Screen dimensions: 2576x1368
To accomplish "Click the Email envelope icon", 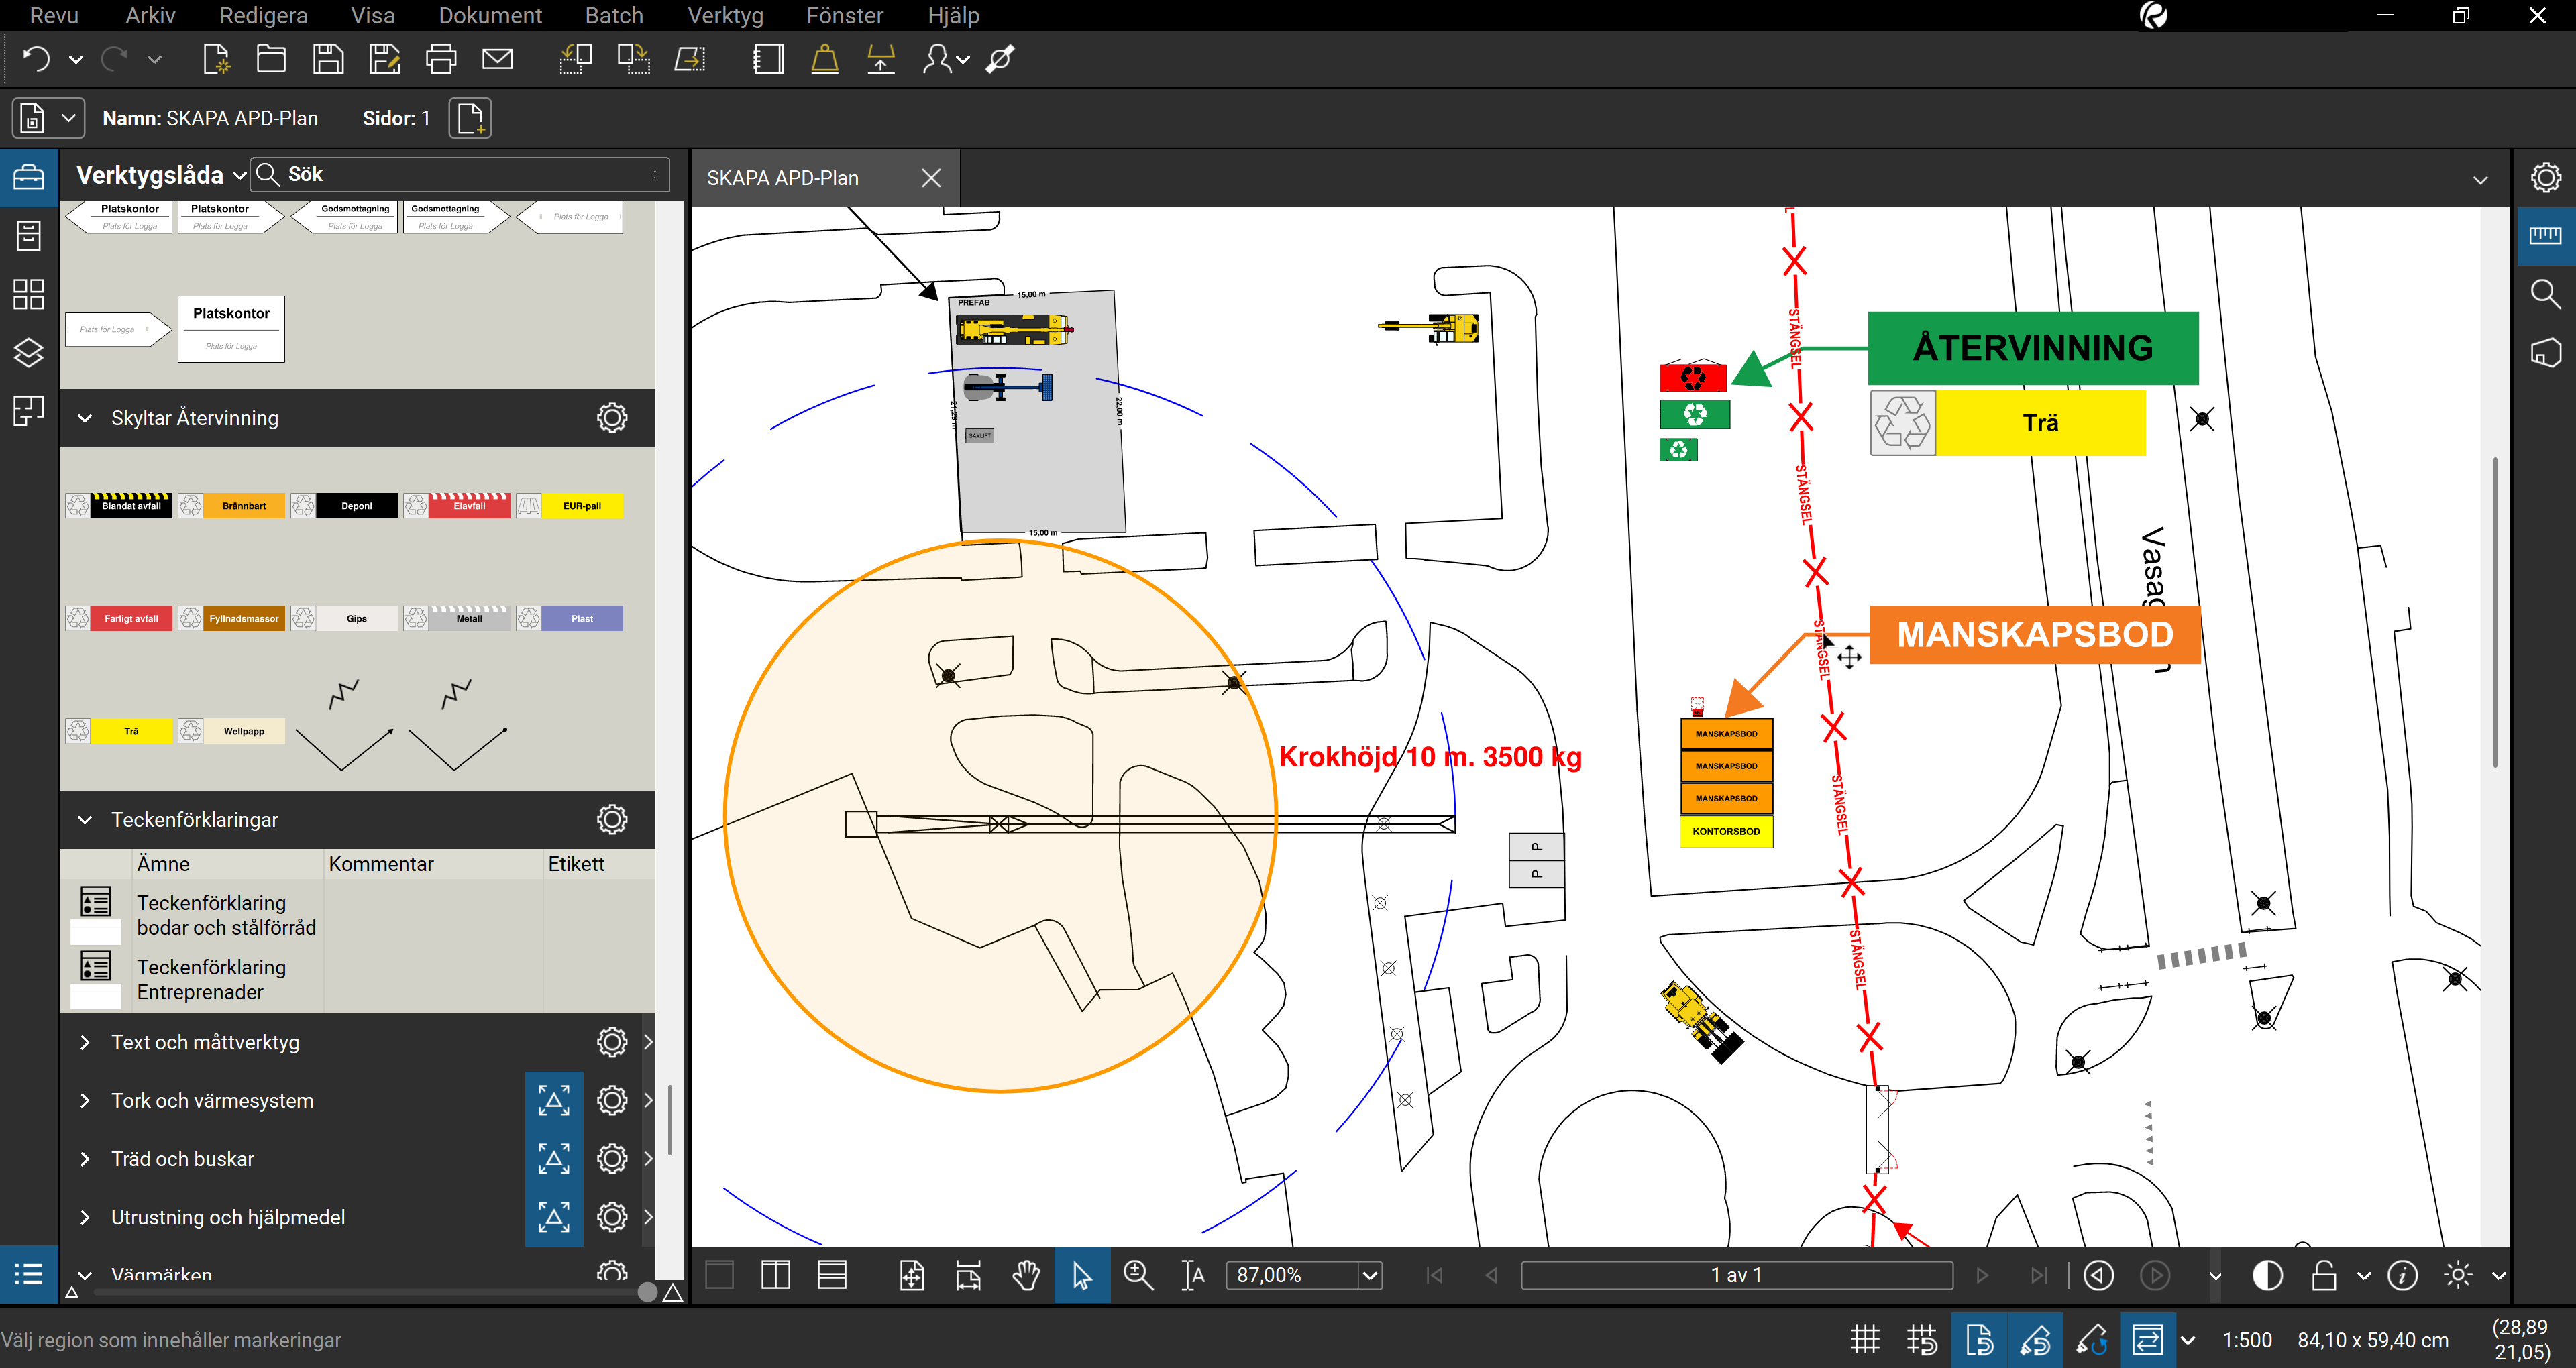I will (497, 60).
